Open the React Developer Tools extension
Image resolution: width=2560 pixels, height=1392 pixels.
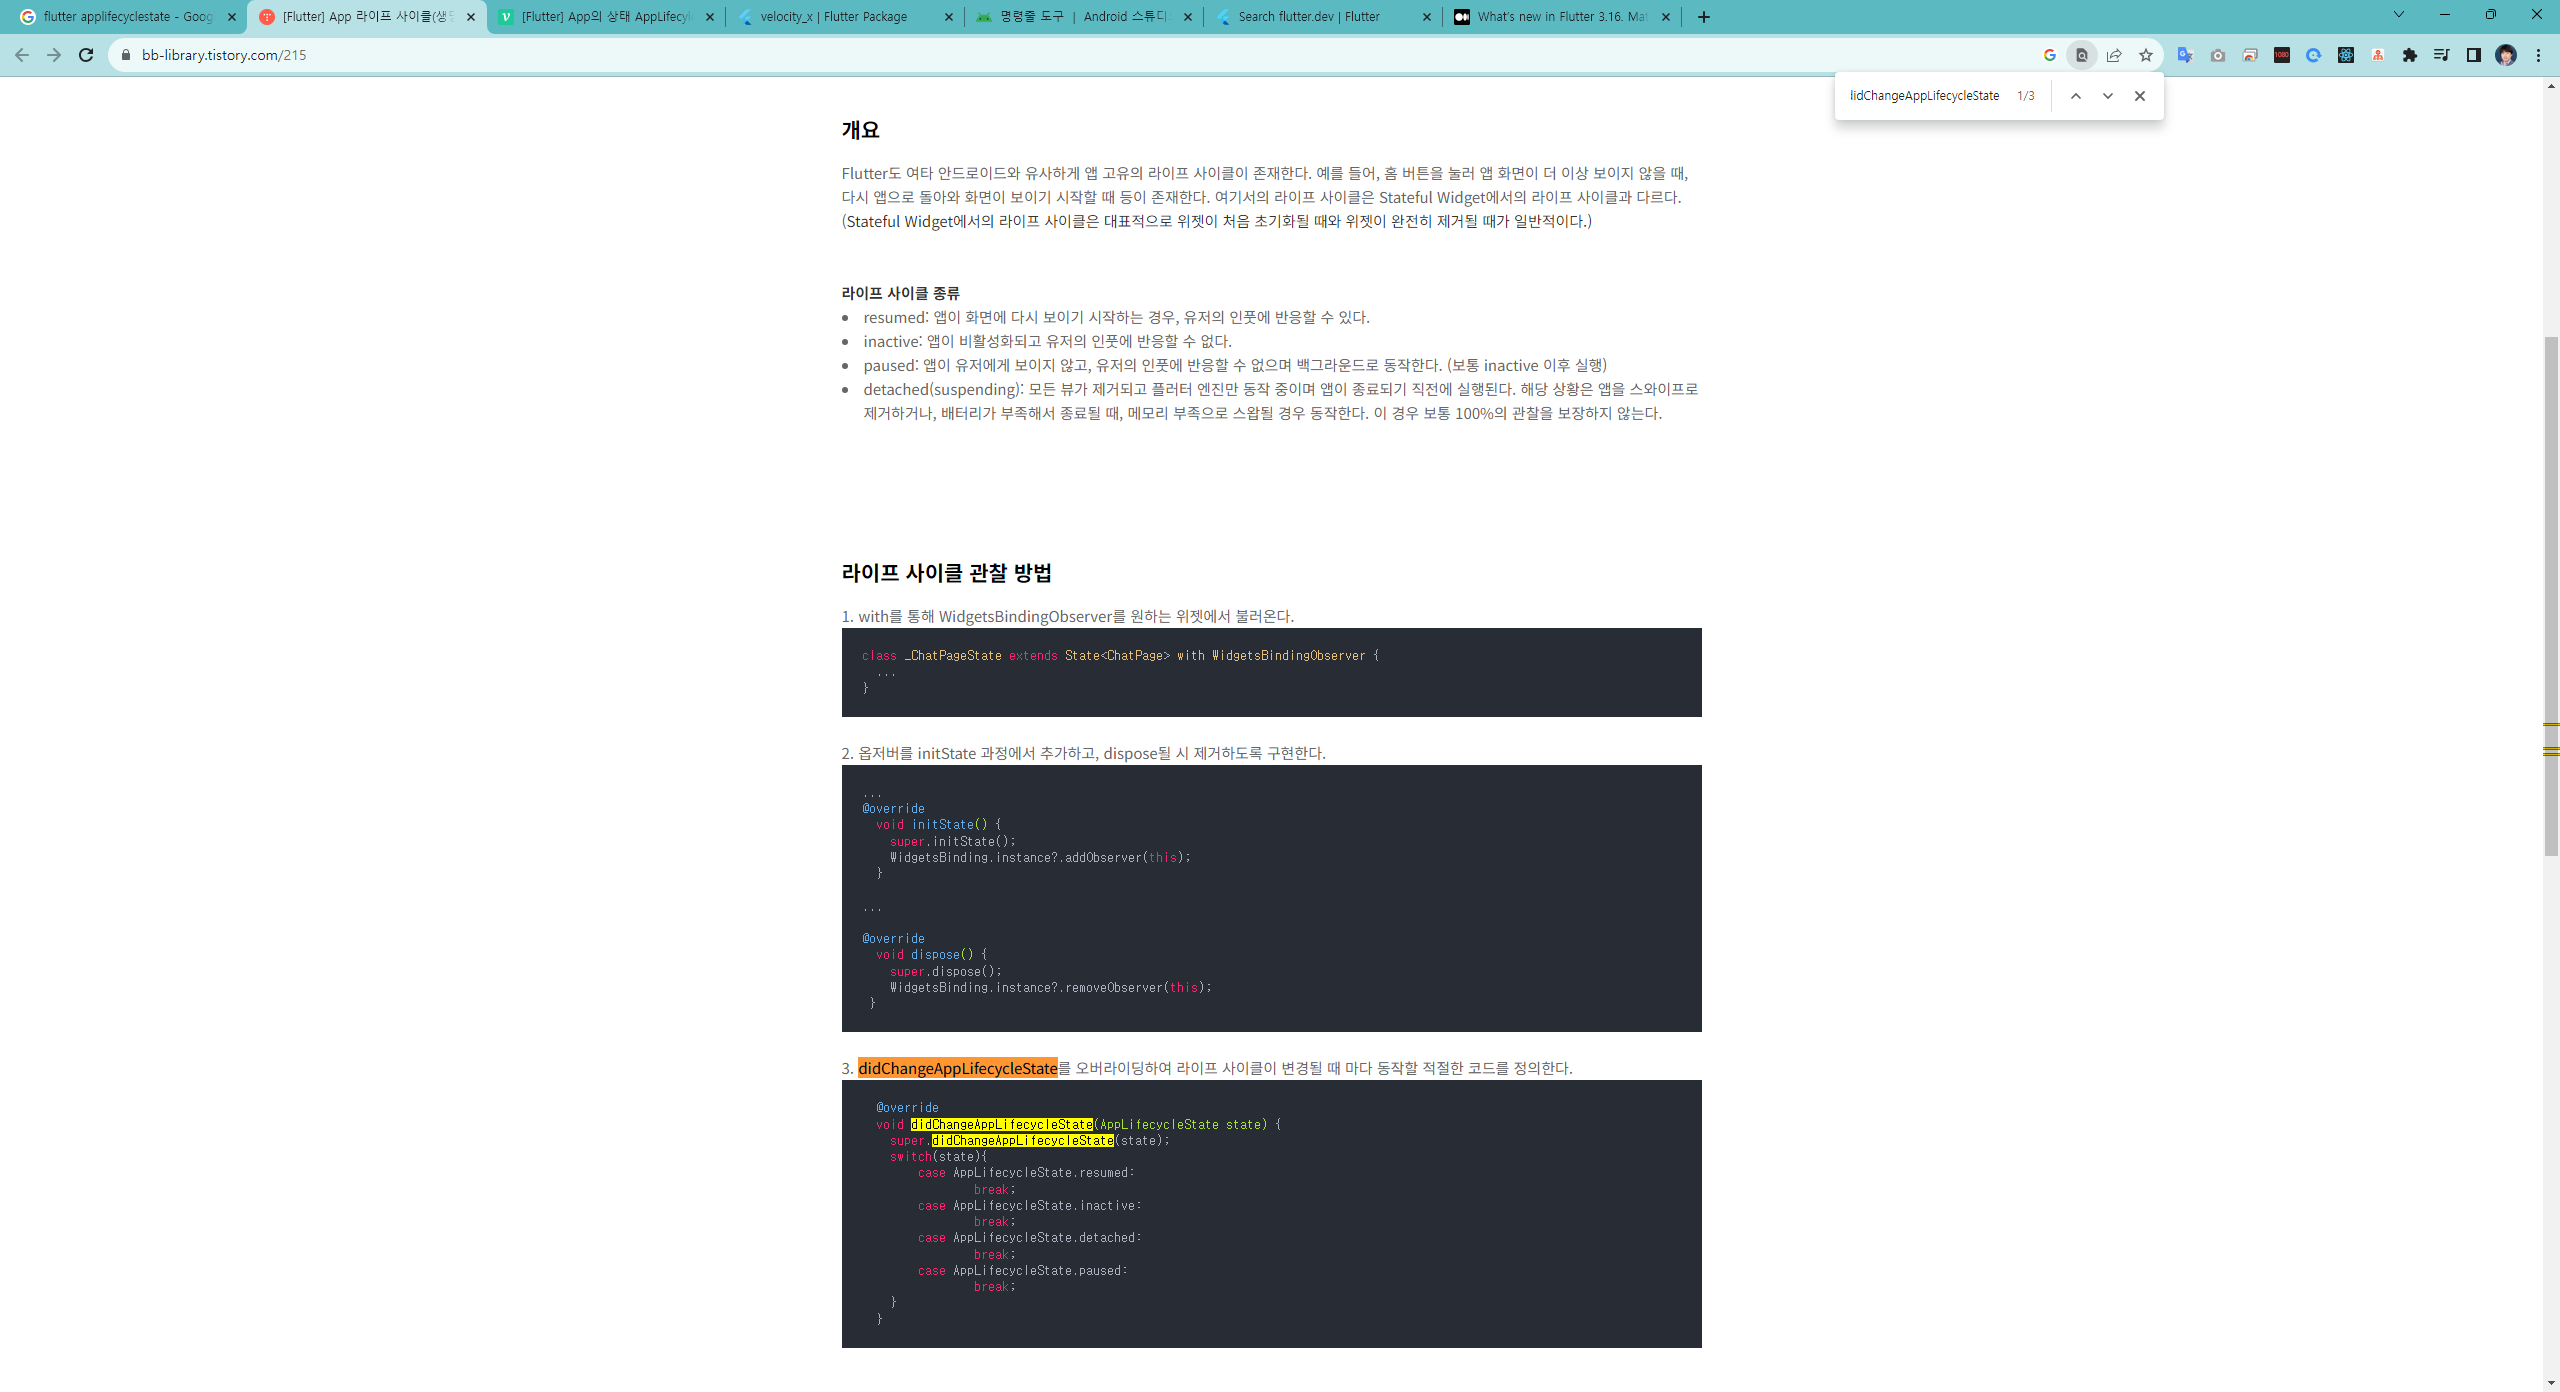point(2346,55)
